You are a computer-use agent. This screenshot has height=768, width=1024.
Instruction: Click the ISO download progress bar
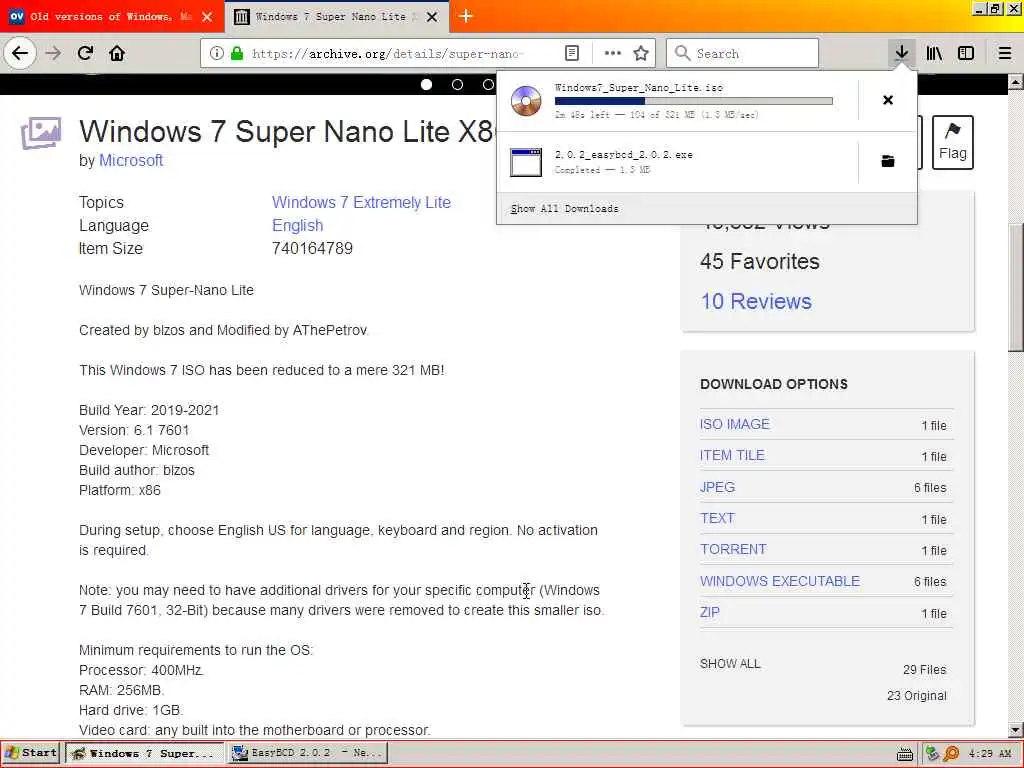[x=694, y=101]
